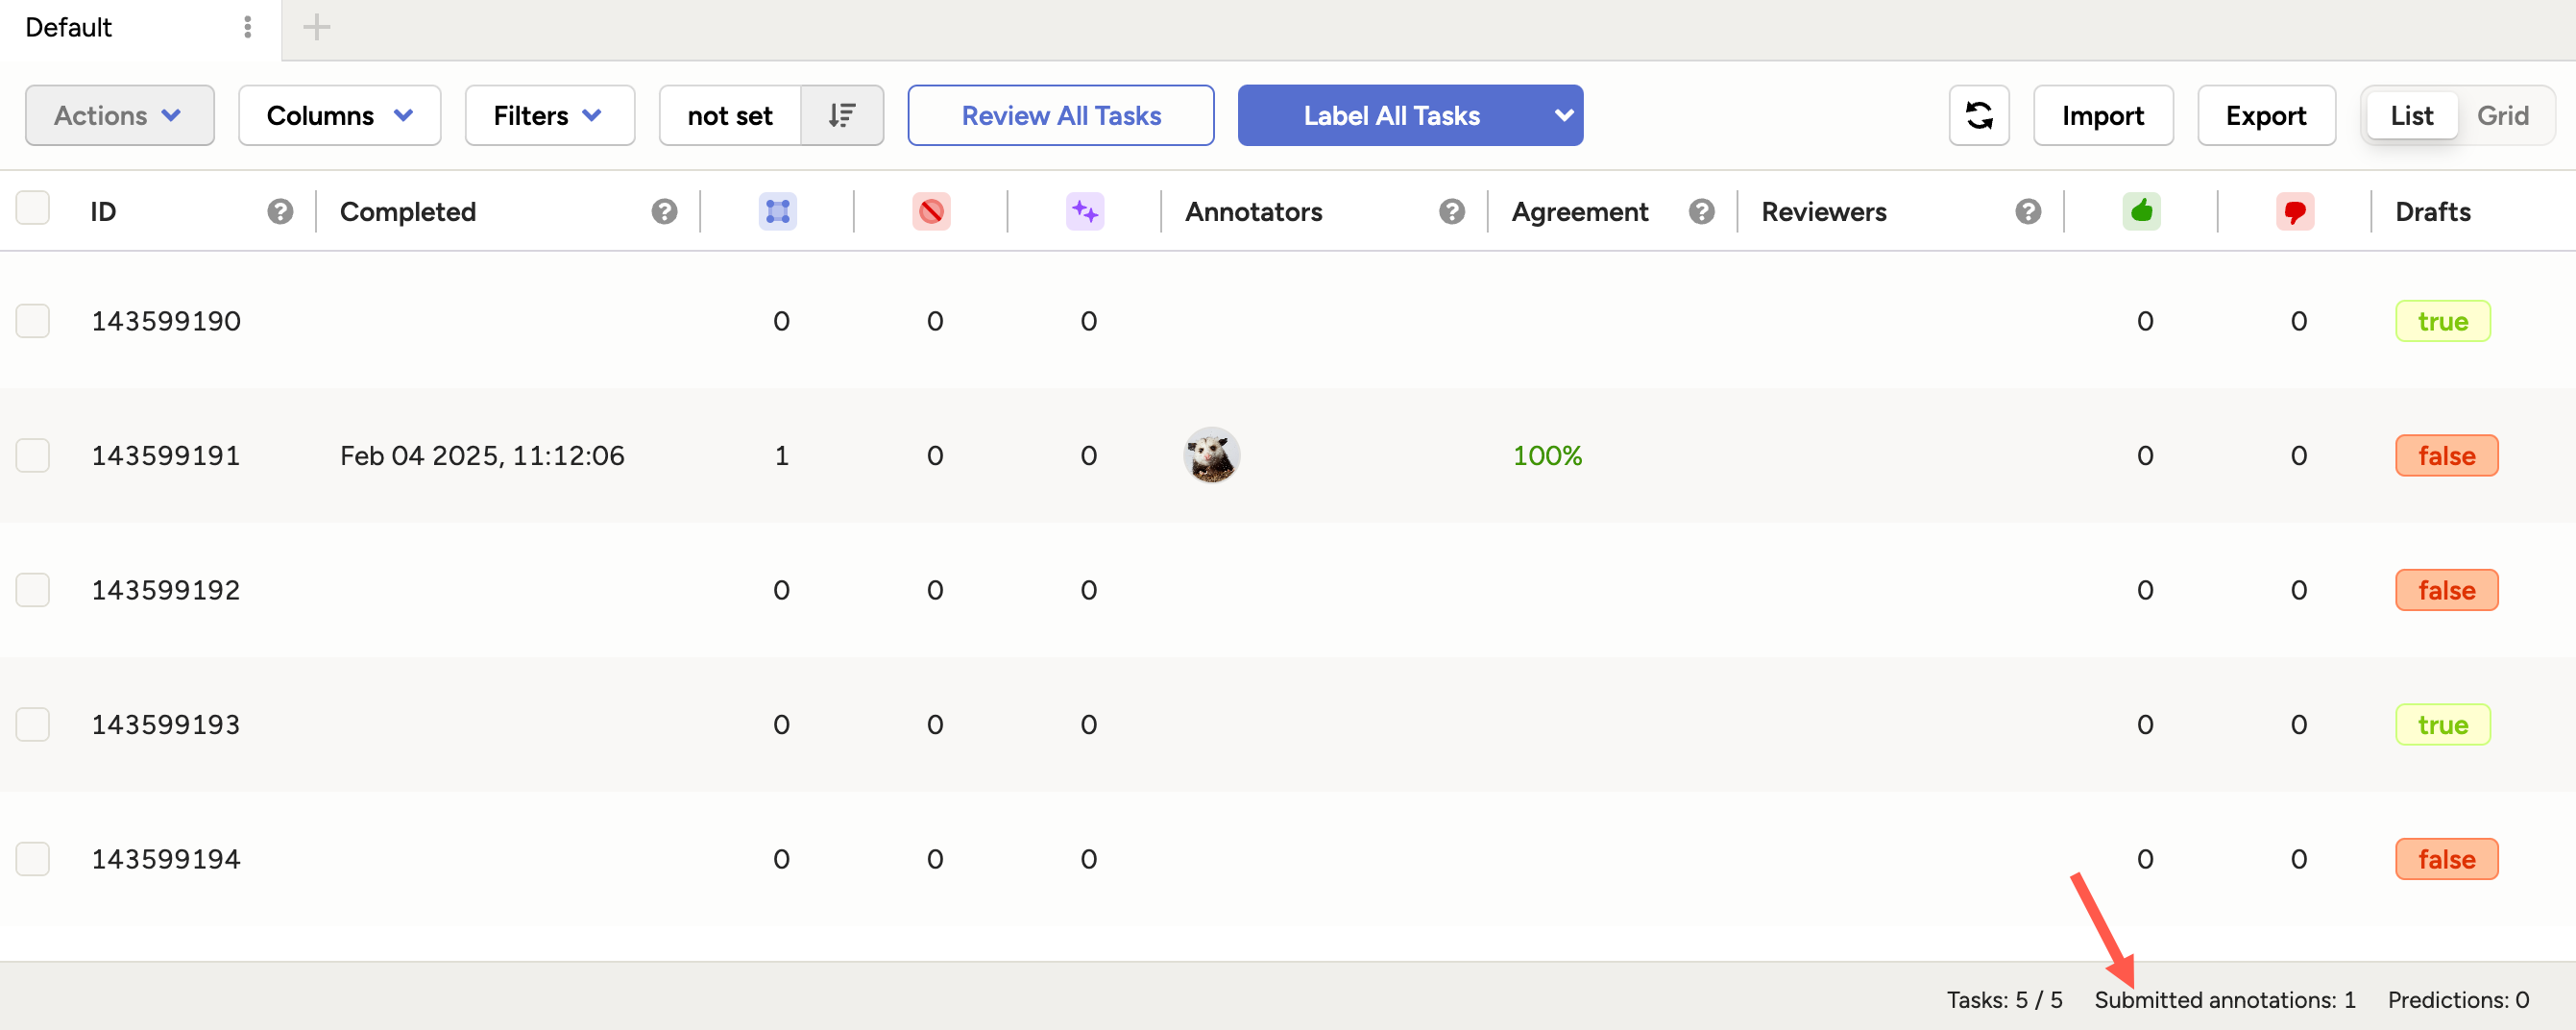Check the checkbox for task 143599190
The image size is (2576, 1030).
tap(33, 320)
